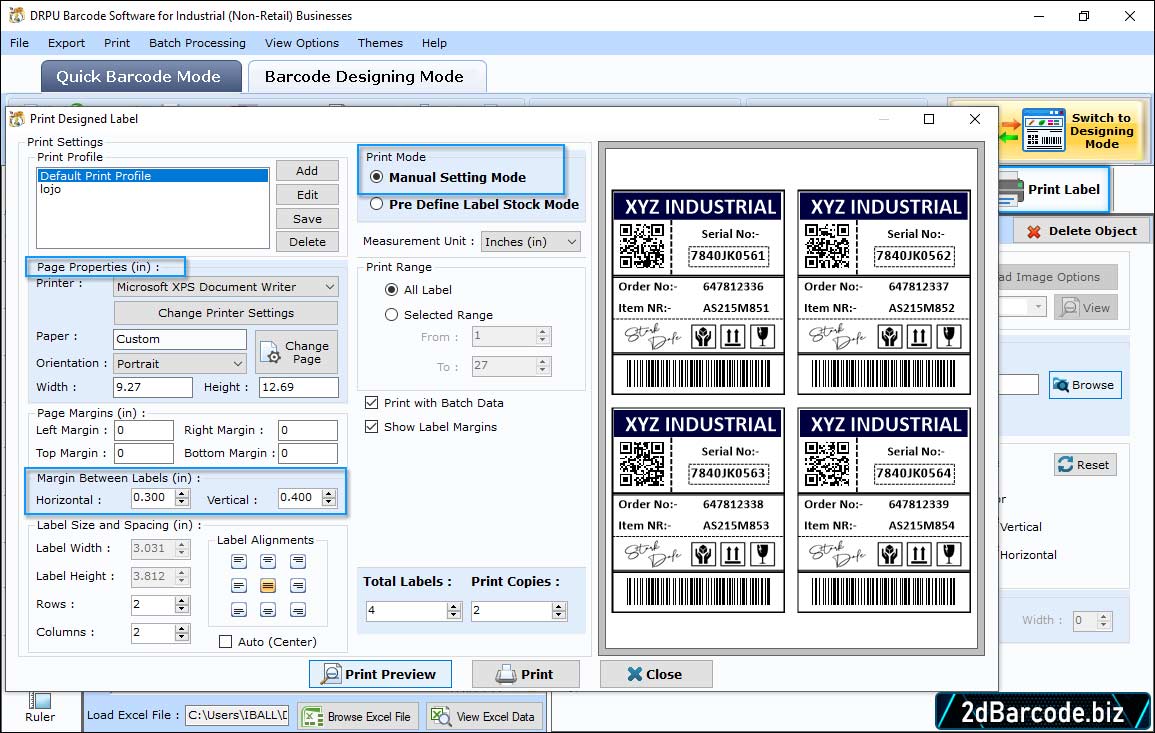Click the Close button at dialog bottom

point(656,674)
